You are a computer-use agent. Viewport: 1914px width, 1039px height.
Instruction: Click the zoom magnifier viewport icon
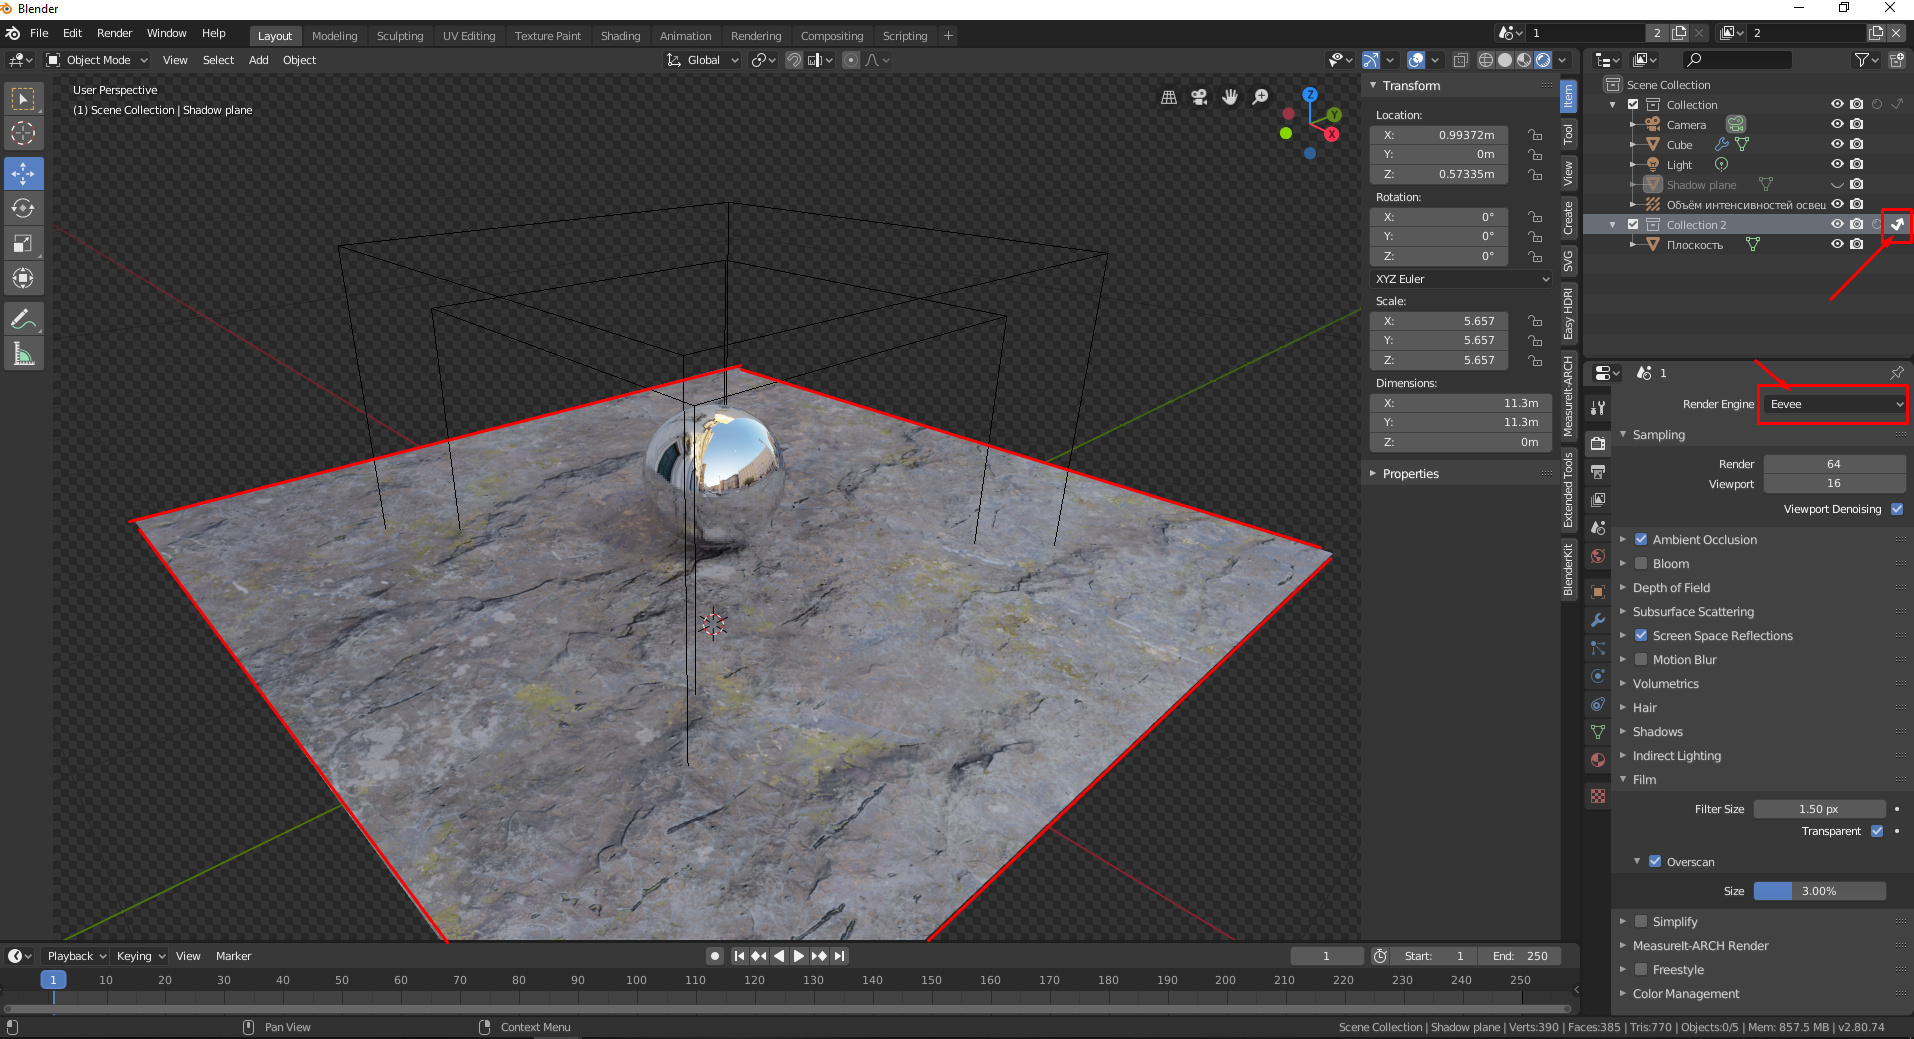pyautogui.click(x=1261, y=97)
